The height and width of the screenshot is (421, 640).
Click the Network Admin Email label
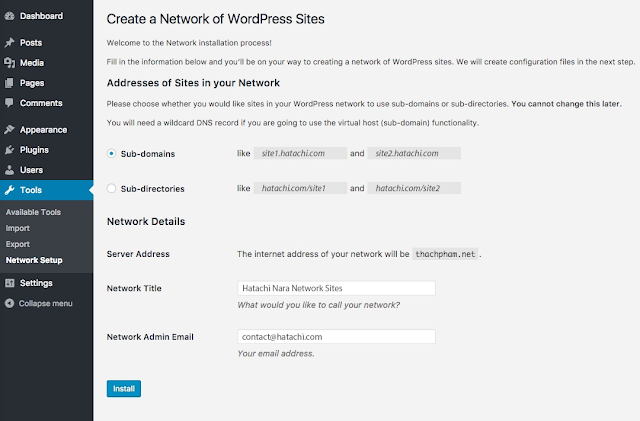(x=150, y=337)
